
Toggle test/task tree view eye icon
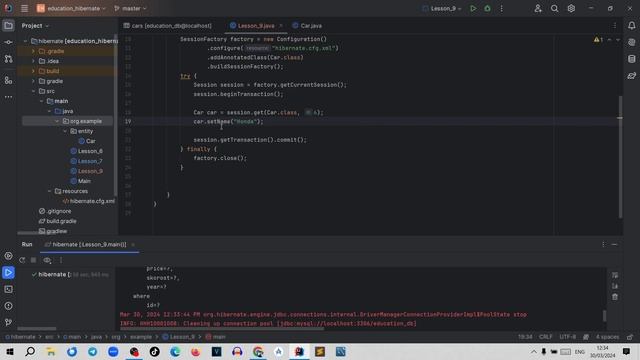(47, 260)
